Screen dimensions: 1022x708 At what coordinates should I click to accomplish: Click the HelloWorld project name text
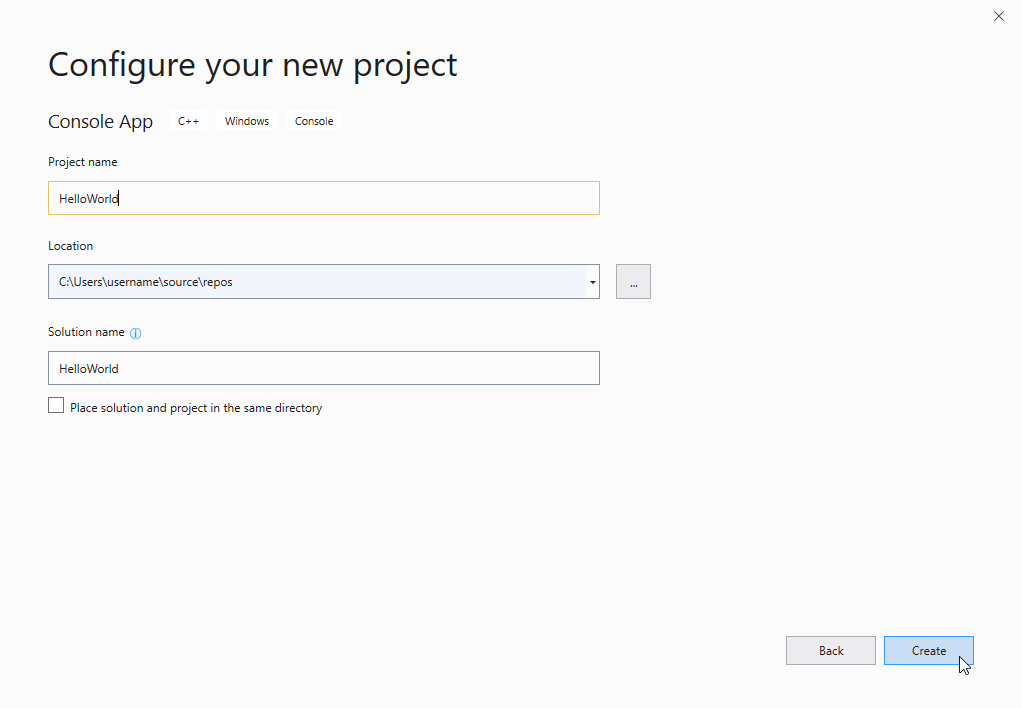[88, 198]
